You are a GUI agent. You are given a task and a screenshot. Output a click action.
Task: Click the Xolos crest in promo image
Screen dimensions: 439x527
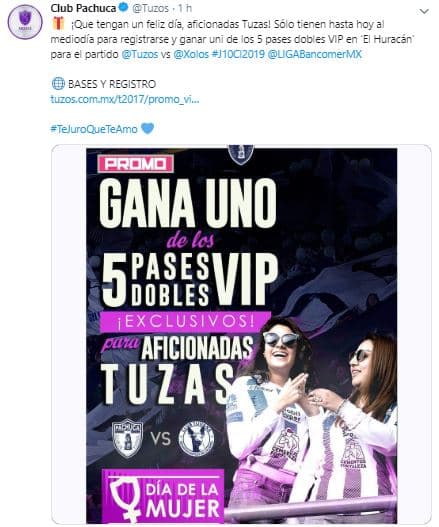click(196, 439)
